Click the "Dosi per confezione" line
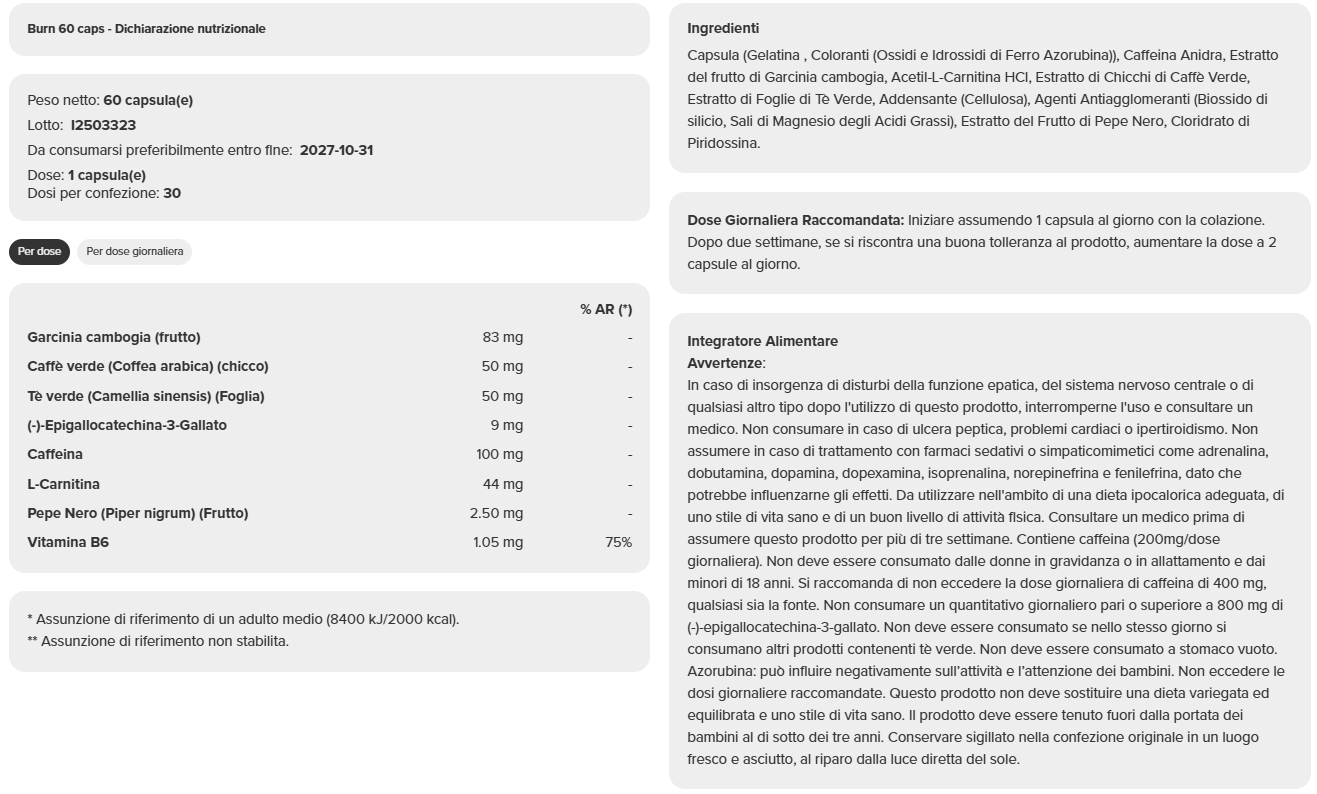The image size is (1317, 794). 104,193
